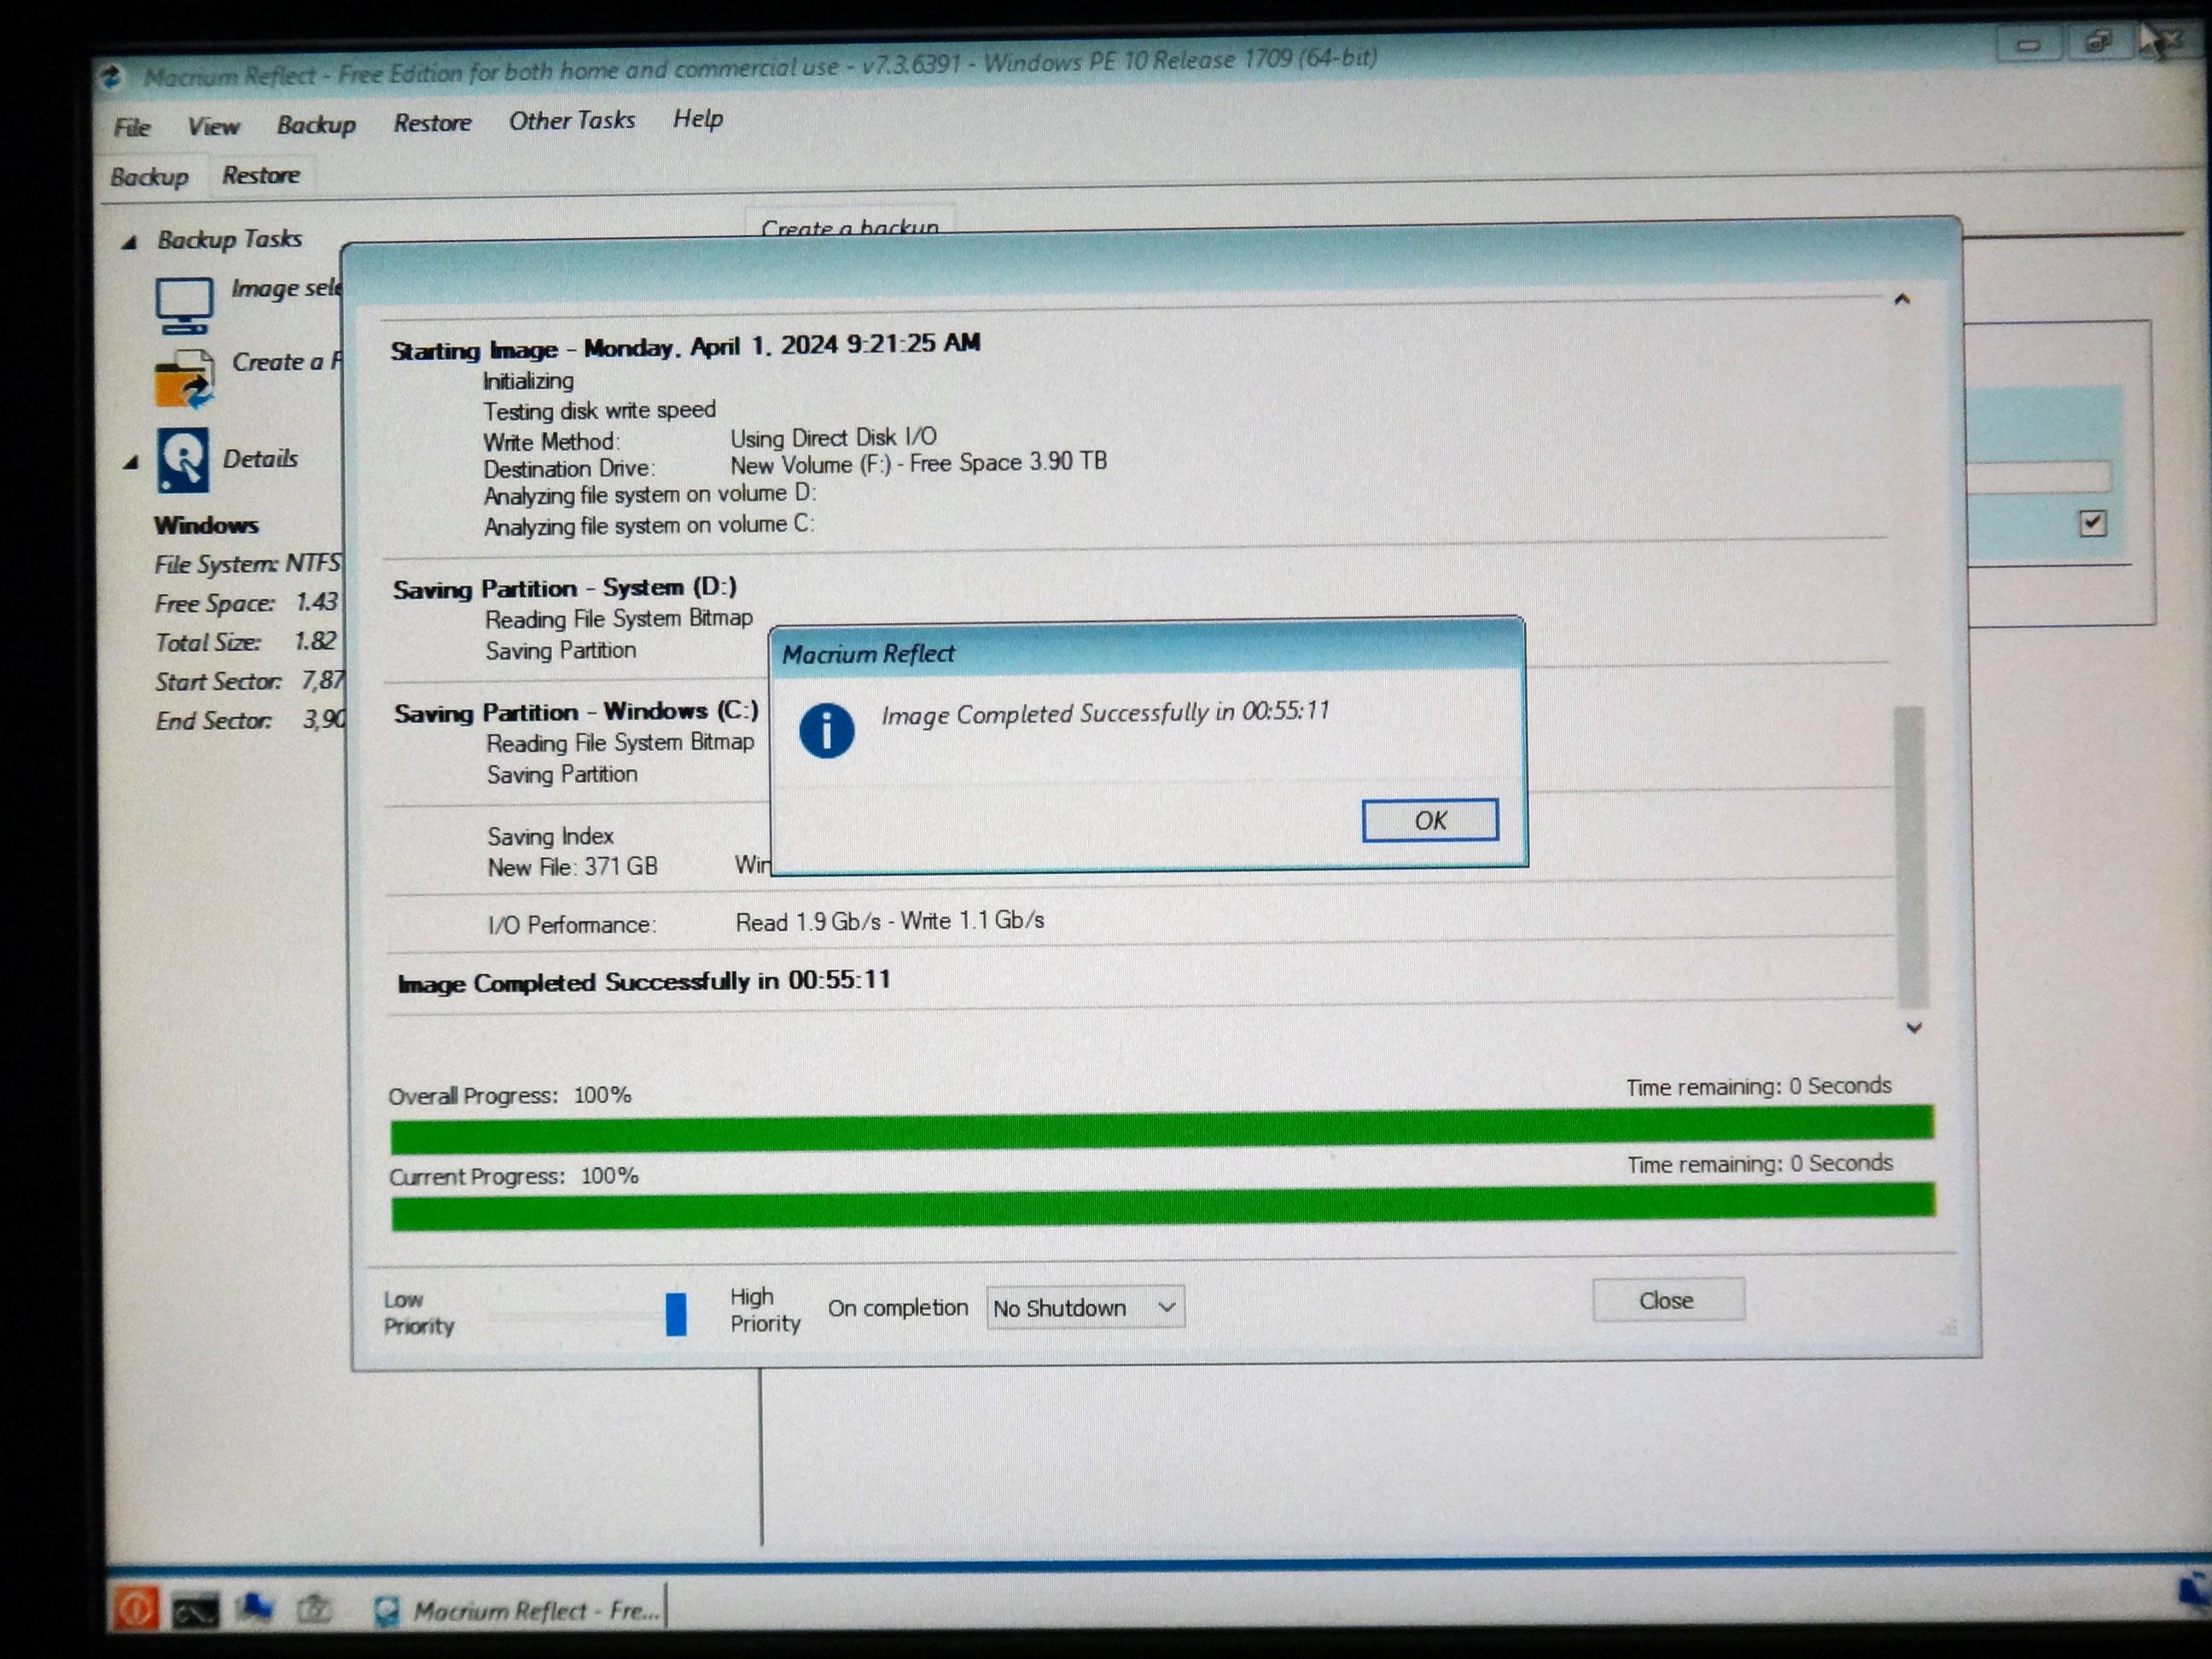Click Macrium Reflect taskbar button
2212x1659 pixels.
coord(516,1610)
